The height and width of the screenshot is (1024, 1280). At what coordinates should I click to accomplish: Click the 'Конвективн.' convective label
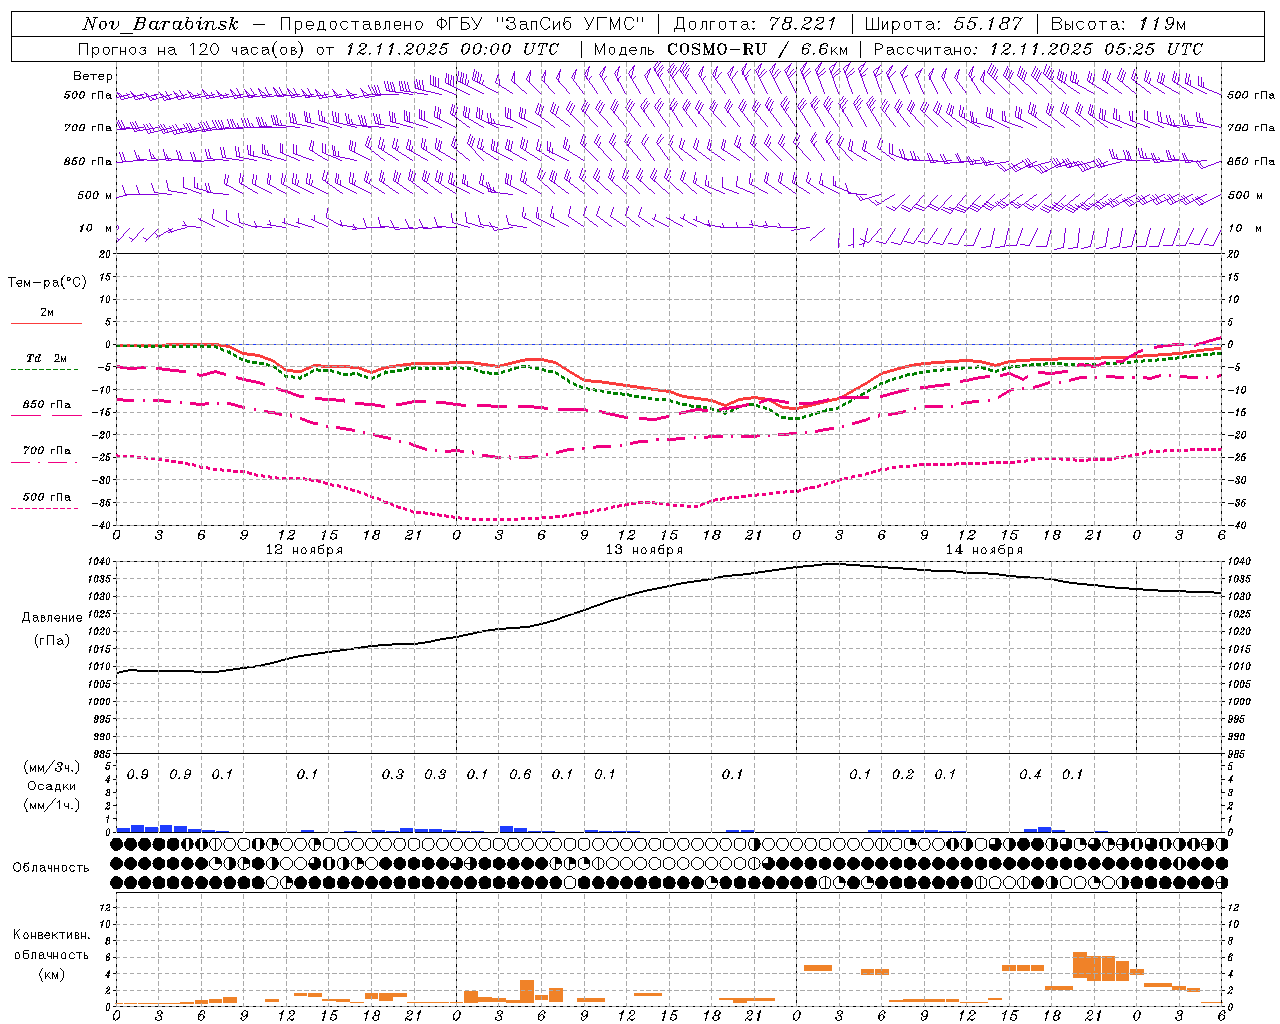[x=52, y=934]
